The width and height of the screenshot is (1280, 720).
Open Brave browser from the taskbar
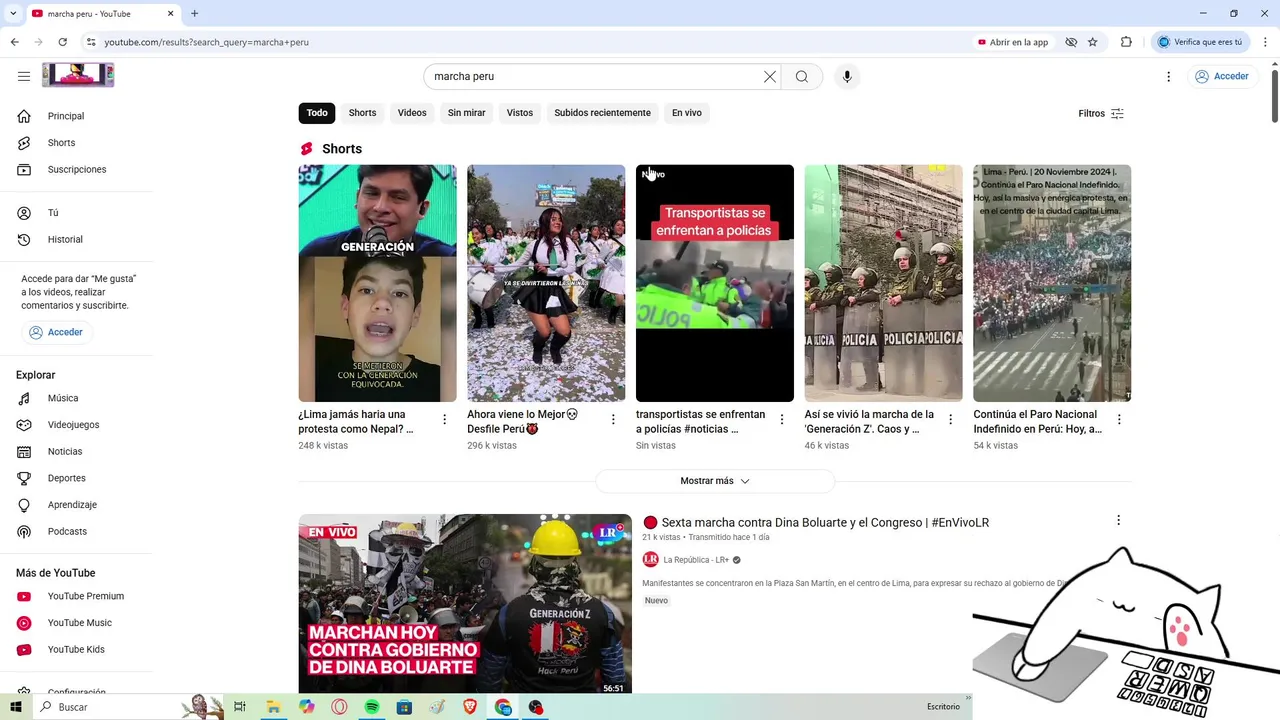coord(470,707)
